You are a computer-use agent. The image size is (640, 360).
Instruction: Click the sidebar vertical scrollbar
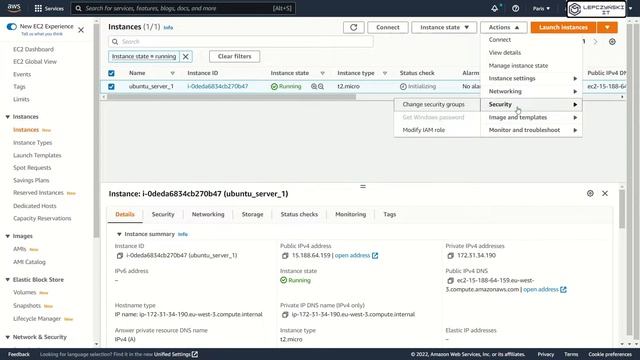pyautogui.click(x=96, y=131)
